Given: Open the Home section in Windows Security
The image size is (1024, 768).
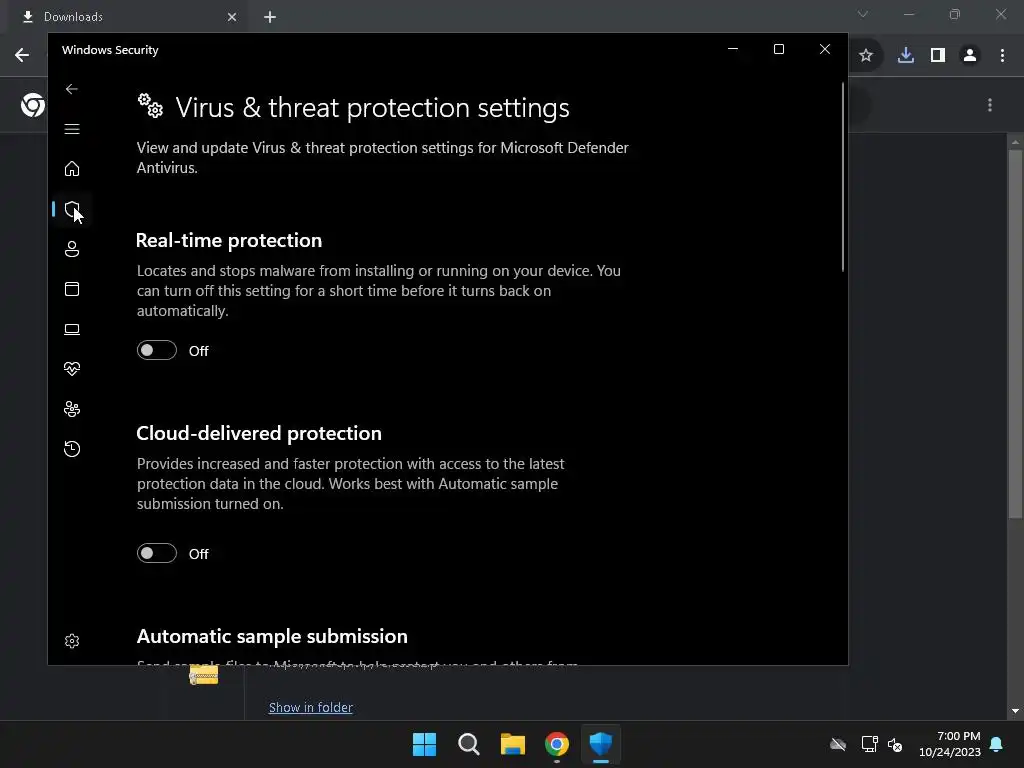Looking at the screenshot, I should tap(72, 168).
